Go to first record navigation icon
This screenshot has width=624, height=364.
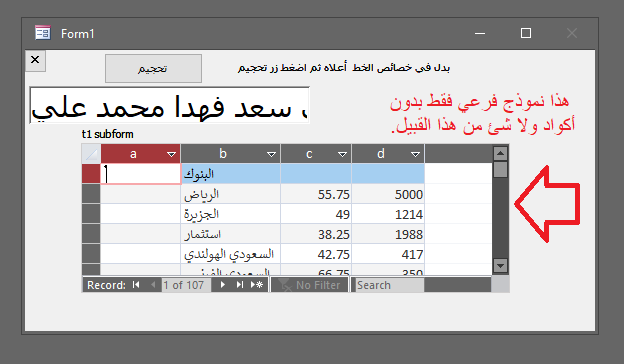(136, 285)
